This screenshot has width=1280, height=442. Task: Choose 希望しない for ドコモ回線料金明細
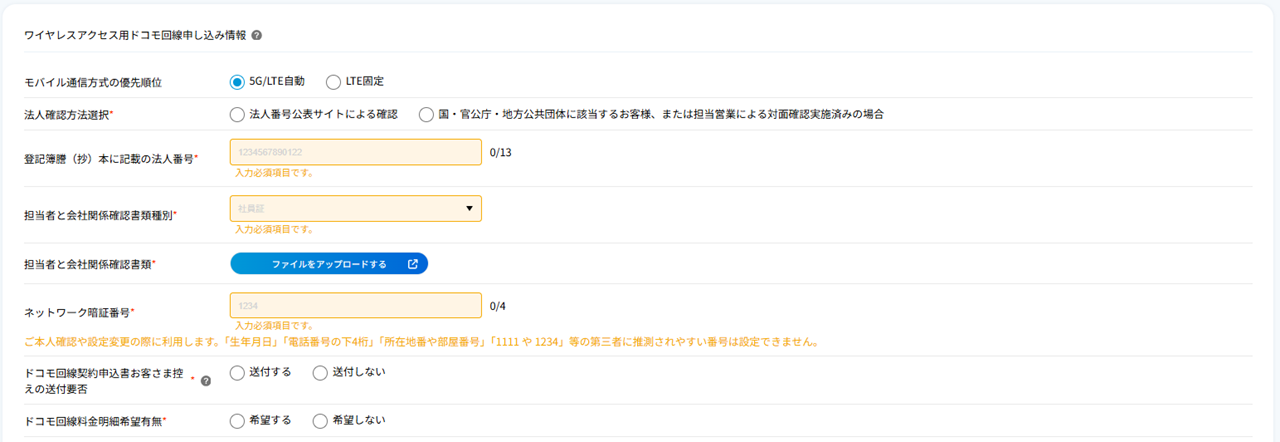(x=320, y=421)
